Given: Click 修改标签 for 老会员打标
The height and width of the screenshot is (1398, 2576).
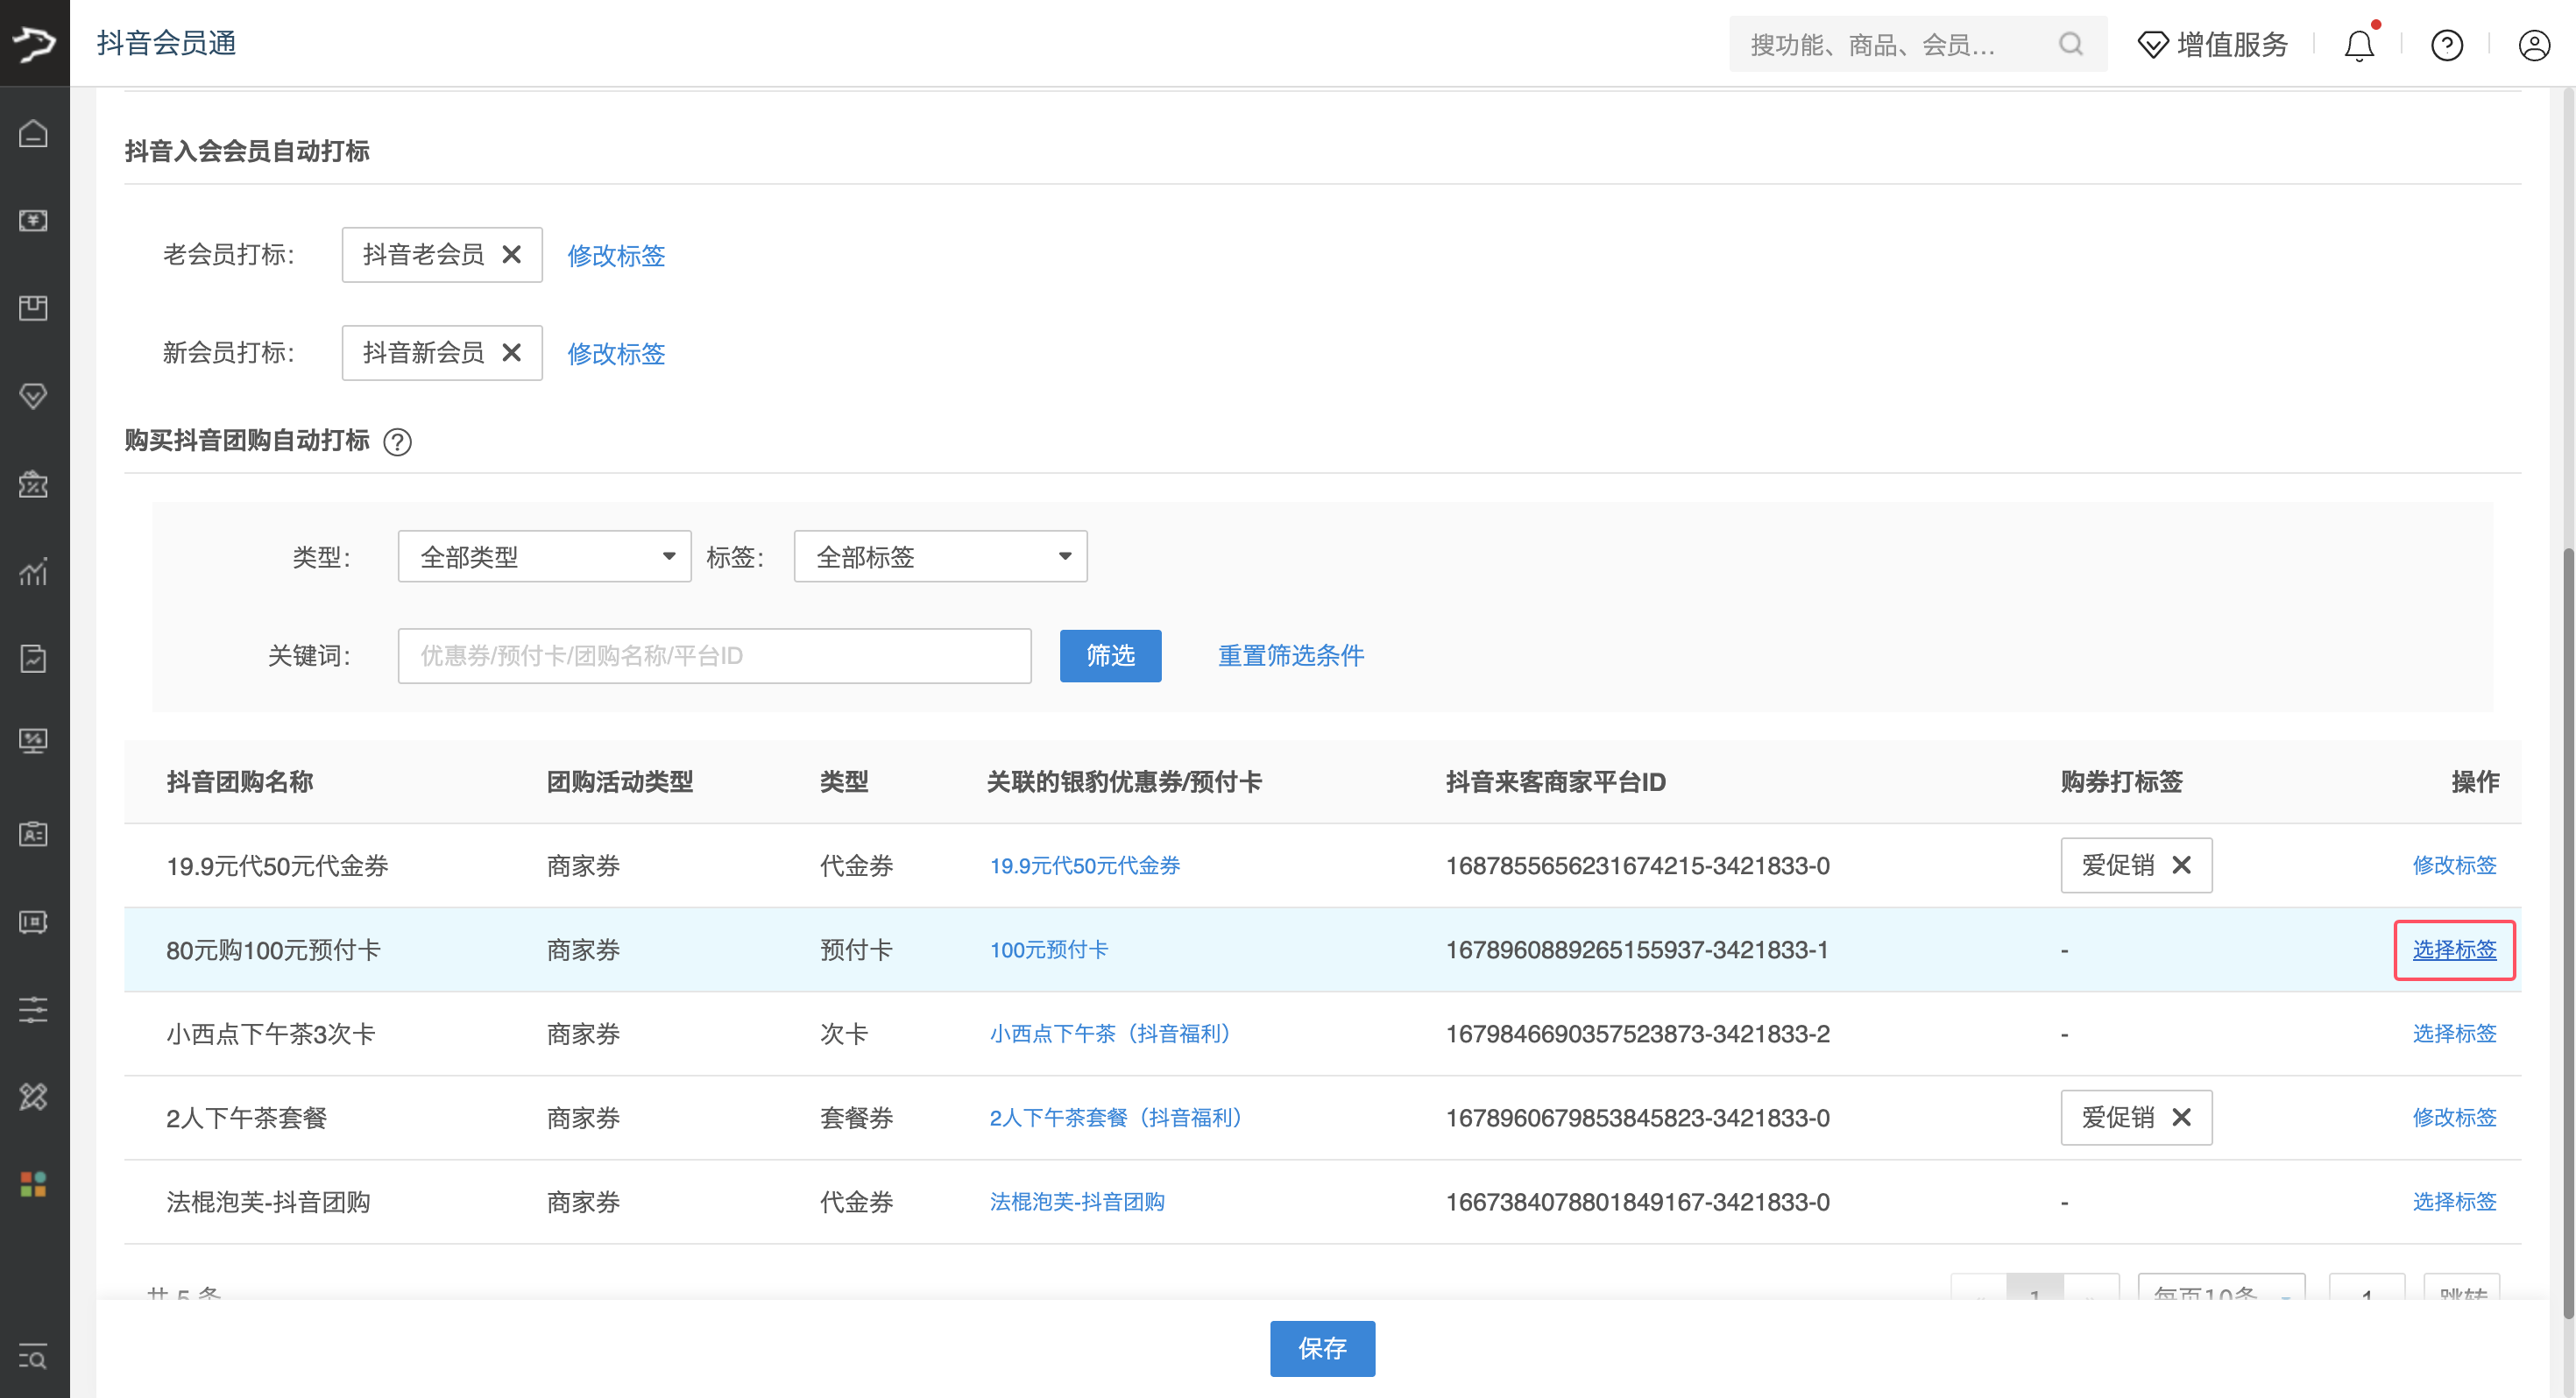Looking at the screenshot, I should point(616,256).
